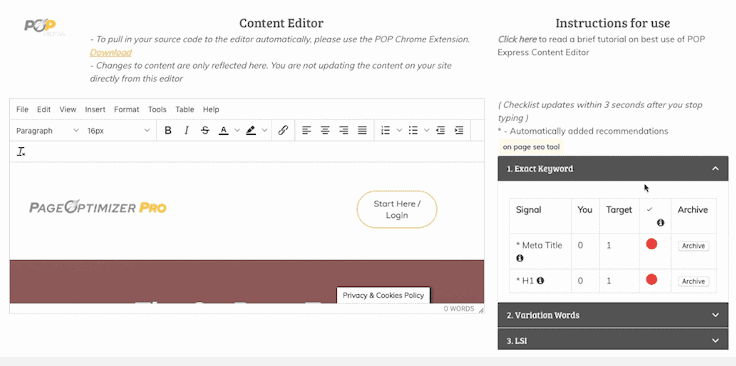Open the Paragraph format dropdown

coord(47,130)
